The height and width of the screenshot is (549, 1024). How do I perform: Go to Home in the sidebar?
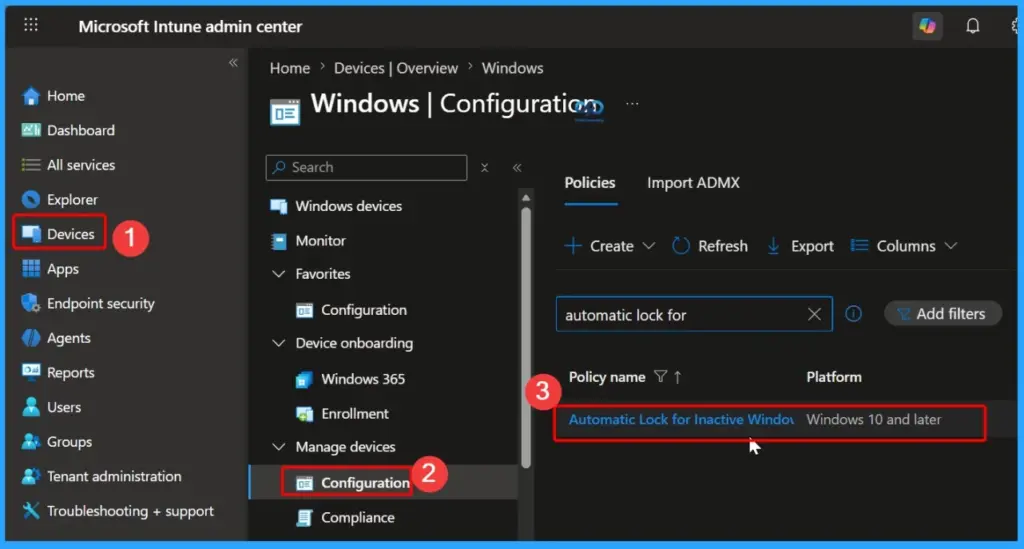coord(66,96)
